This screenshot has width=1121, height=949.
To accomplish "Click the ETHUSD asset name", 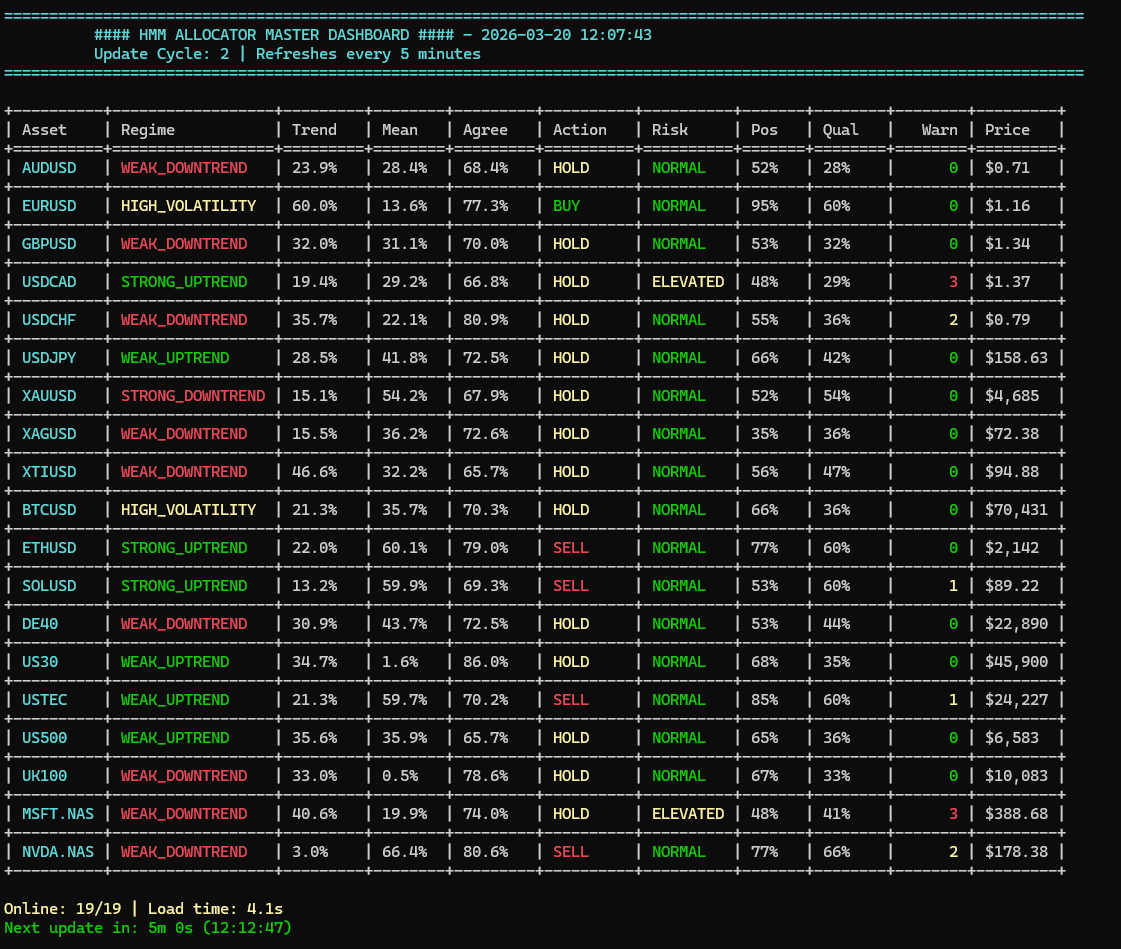I will point(49,548).
